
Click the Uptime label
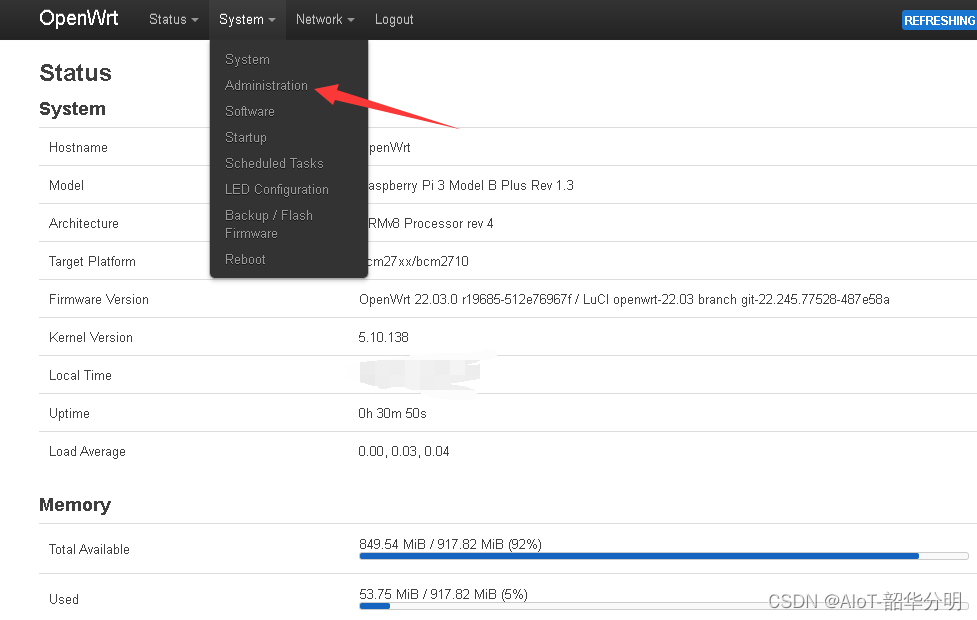click(69, 414)
